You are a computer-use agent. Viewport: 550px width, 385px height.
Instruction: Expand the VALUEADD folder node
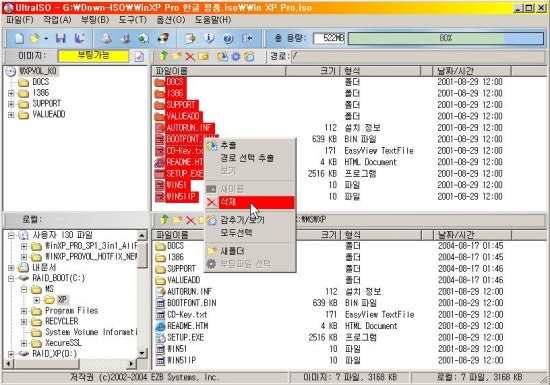(11, 115)
